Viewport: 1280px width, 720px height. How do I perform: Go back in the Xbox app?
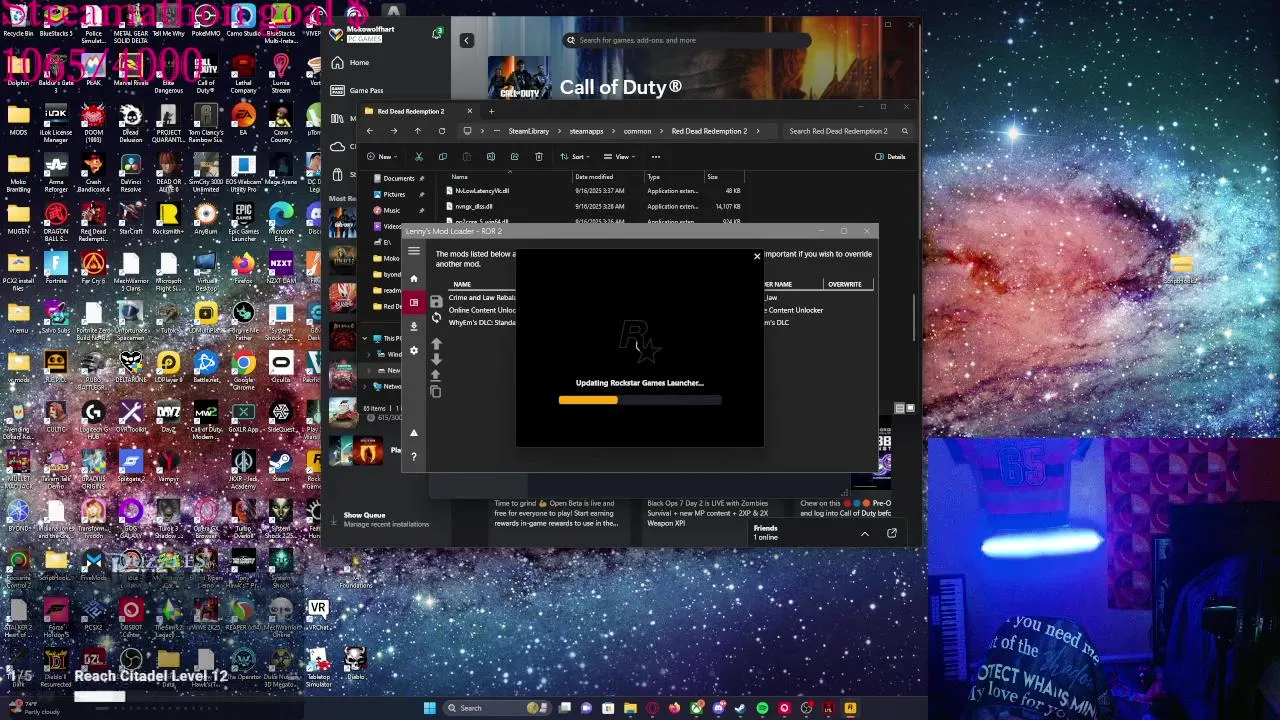tap(466, 40)
